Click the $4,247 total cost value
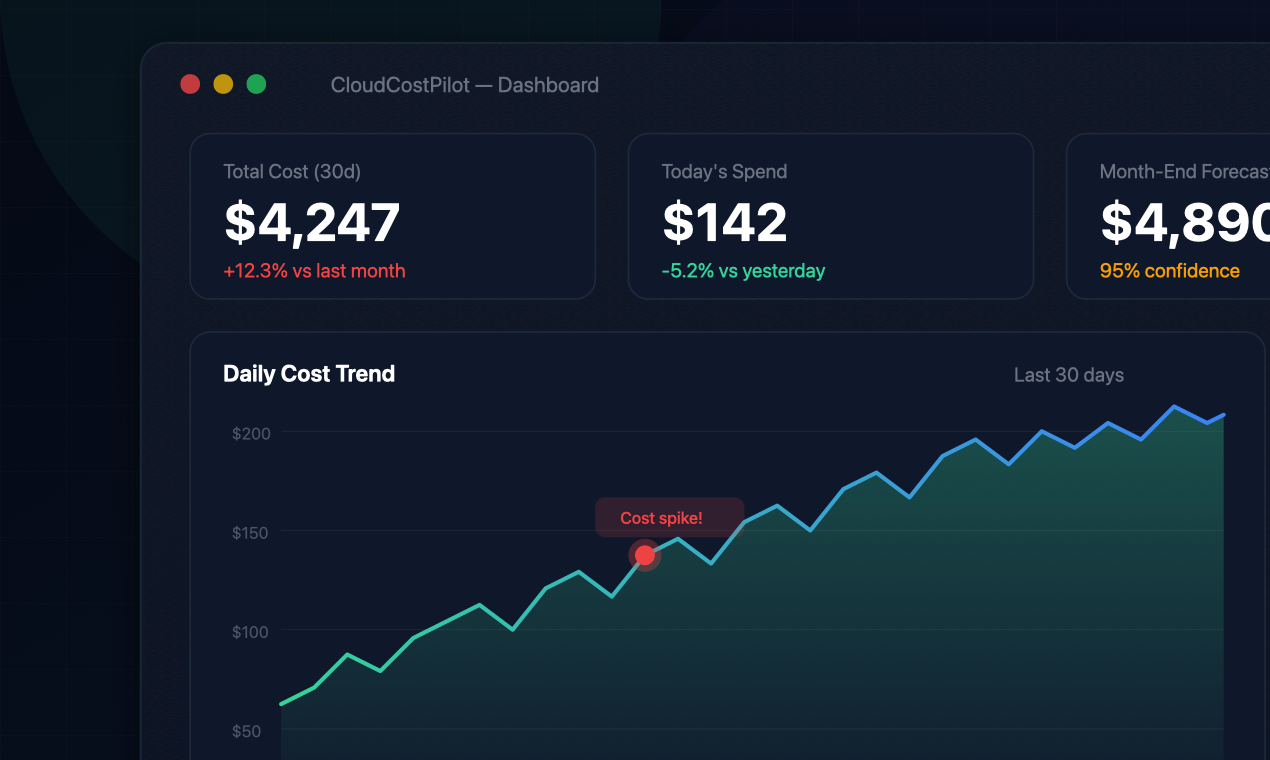The image size is (1270, 760). (x=311, y=222)
